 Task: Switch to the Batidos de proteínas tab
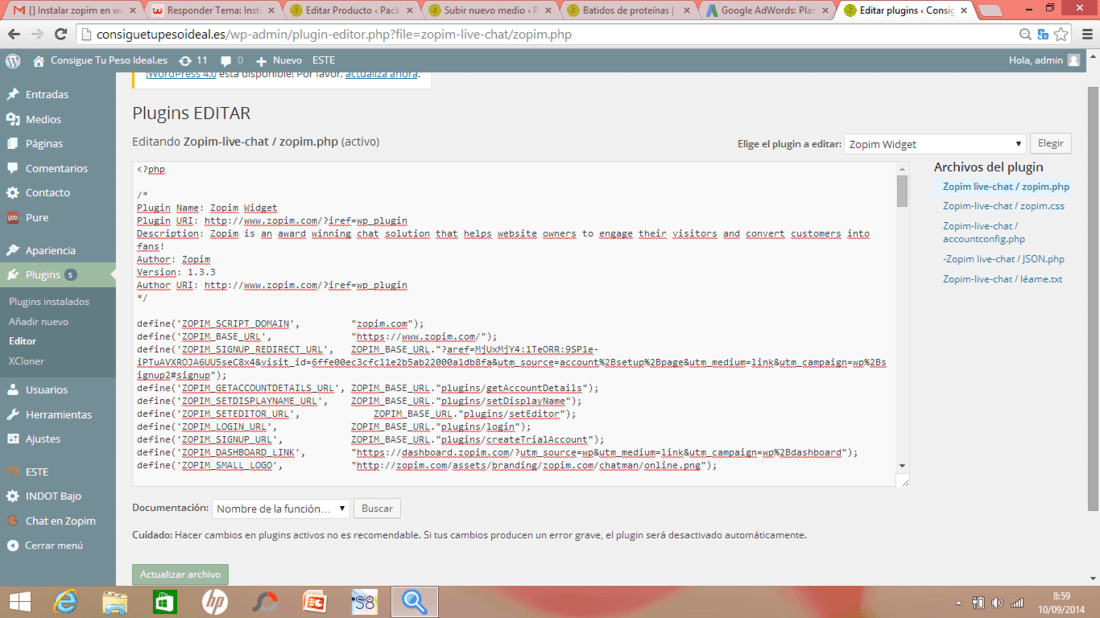628,11
